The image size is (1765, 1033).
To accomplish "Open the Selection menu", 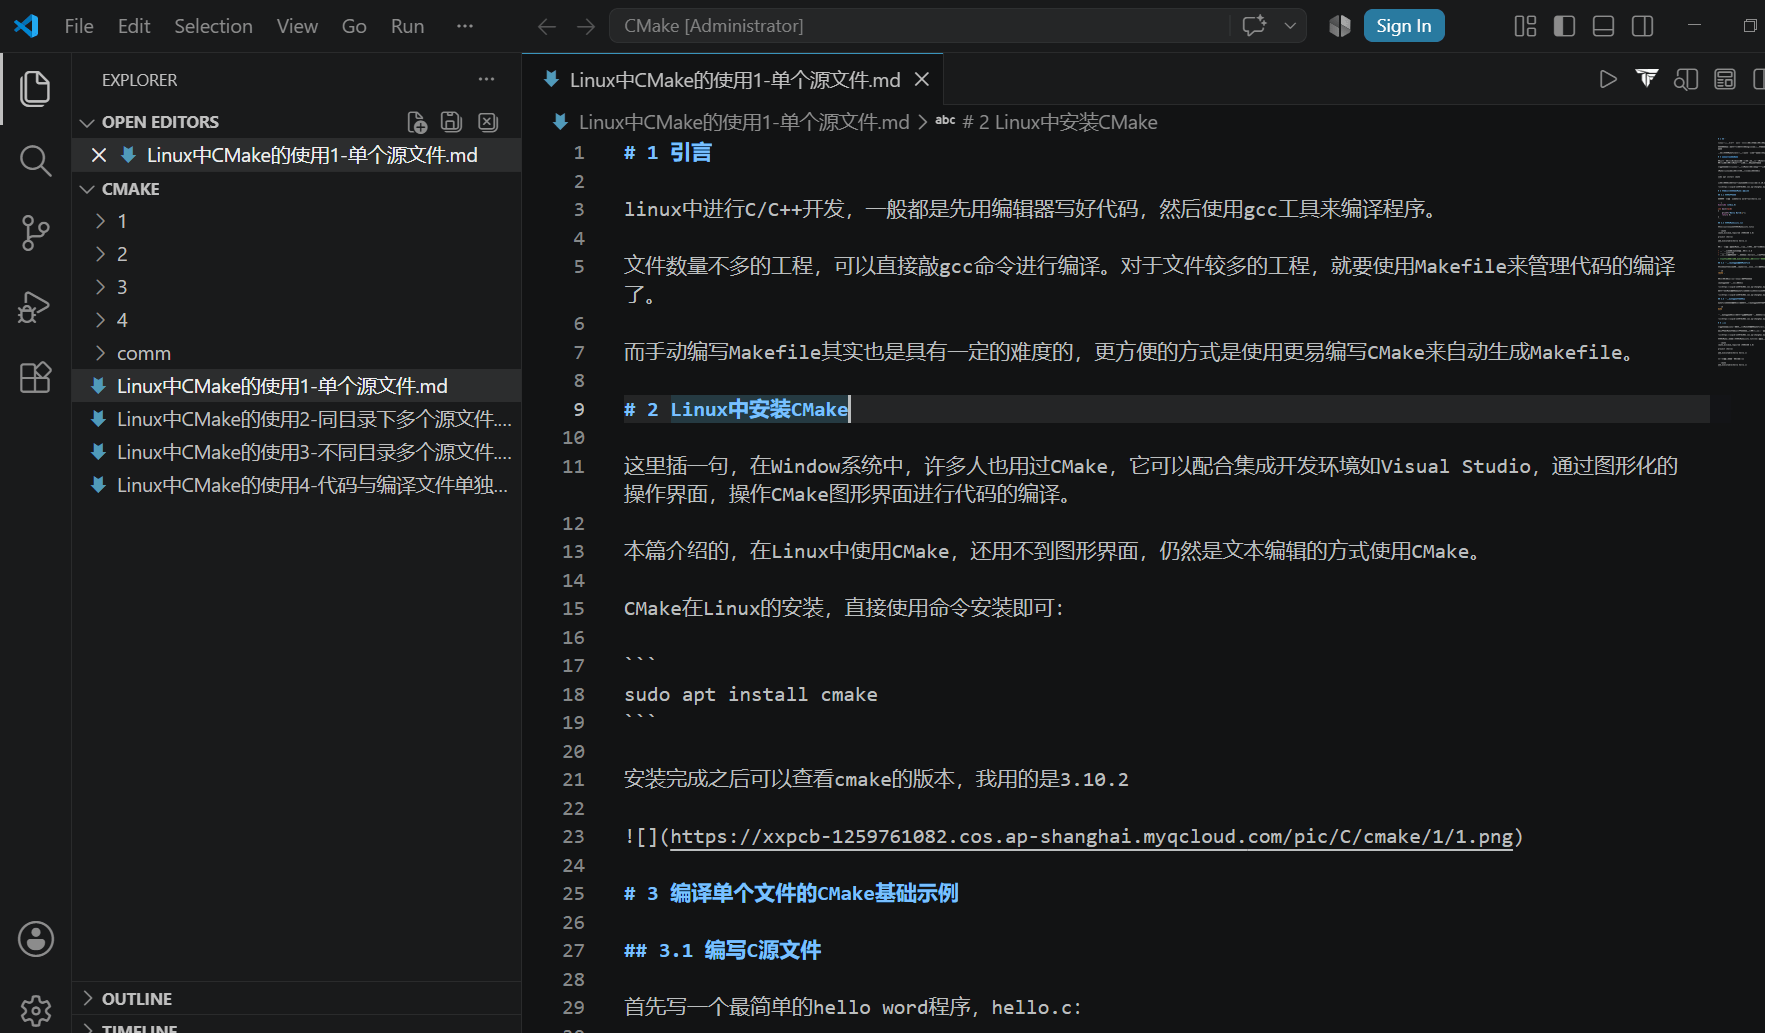I will click(x=213, y=26).
